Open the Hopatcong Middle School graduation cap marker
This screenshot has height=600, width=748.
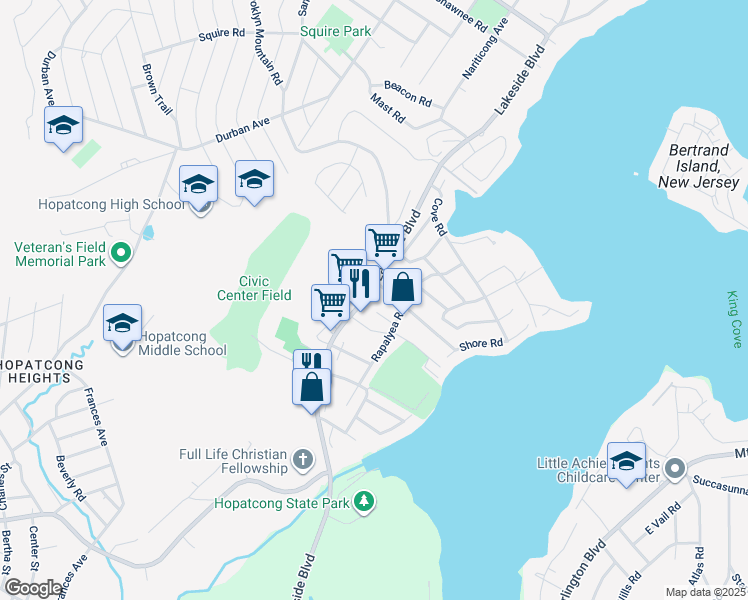(123, 324)
